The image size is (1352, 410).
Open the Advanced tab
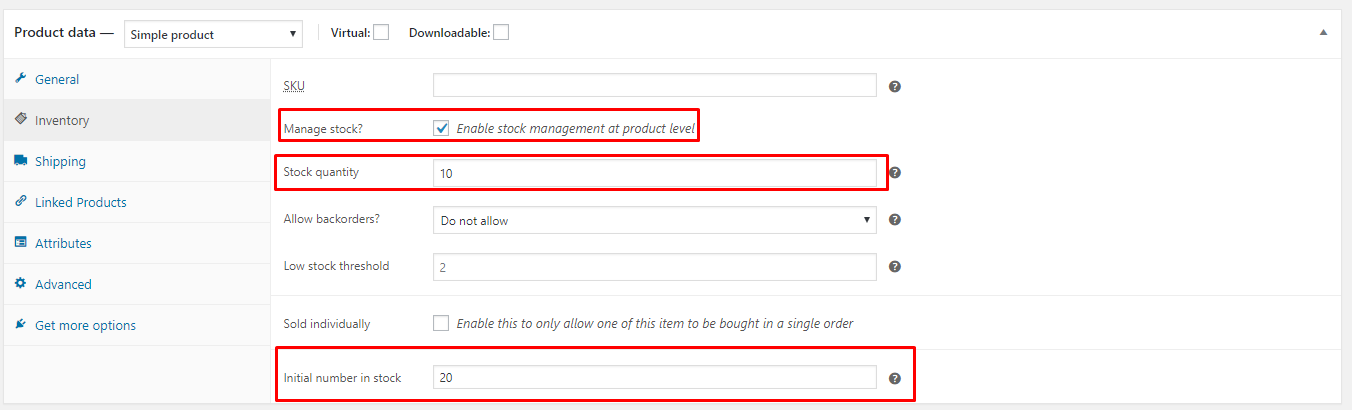(63, 284)
